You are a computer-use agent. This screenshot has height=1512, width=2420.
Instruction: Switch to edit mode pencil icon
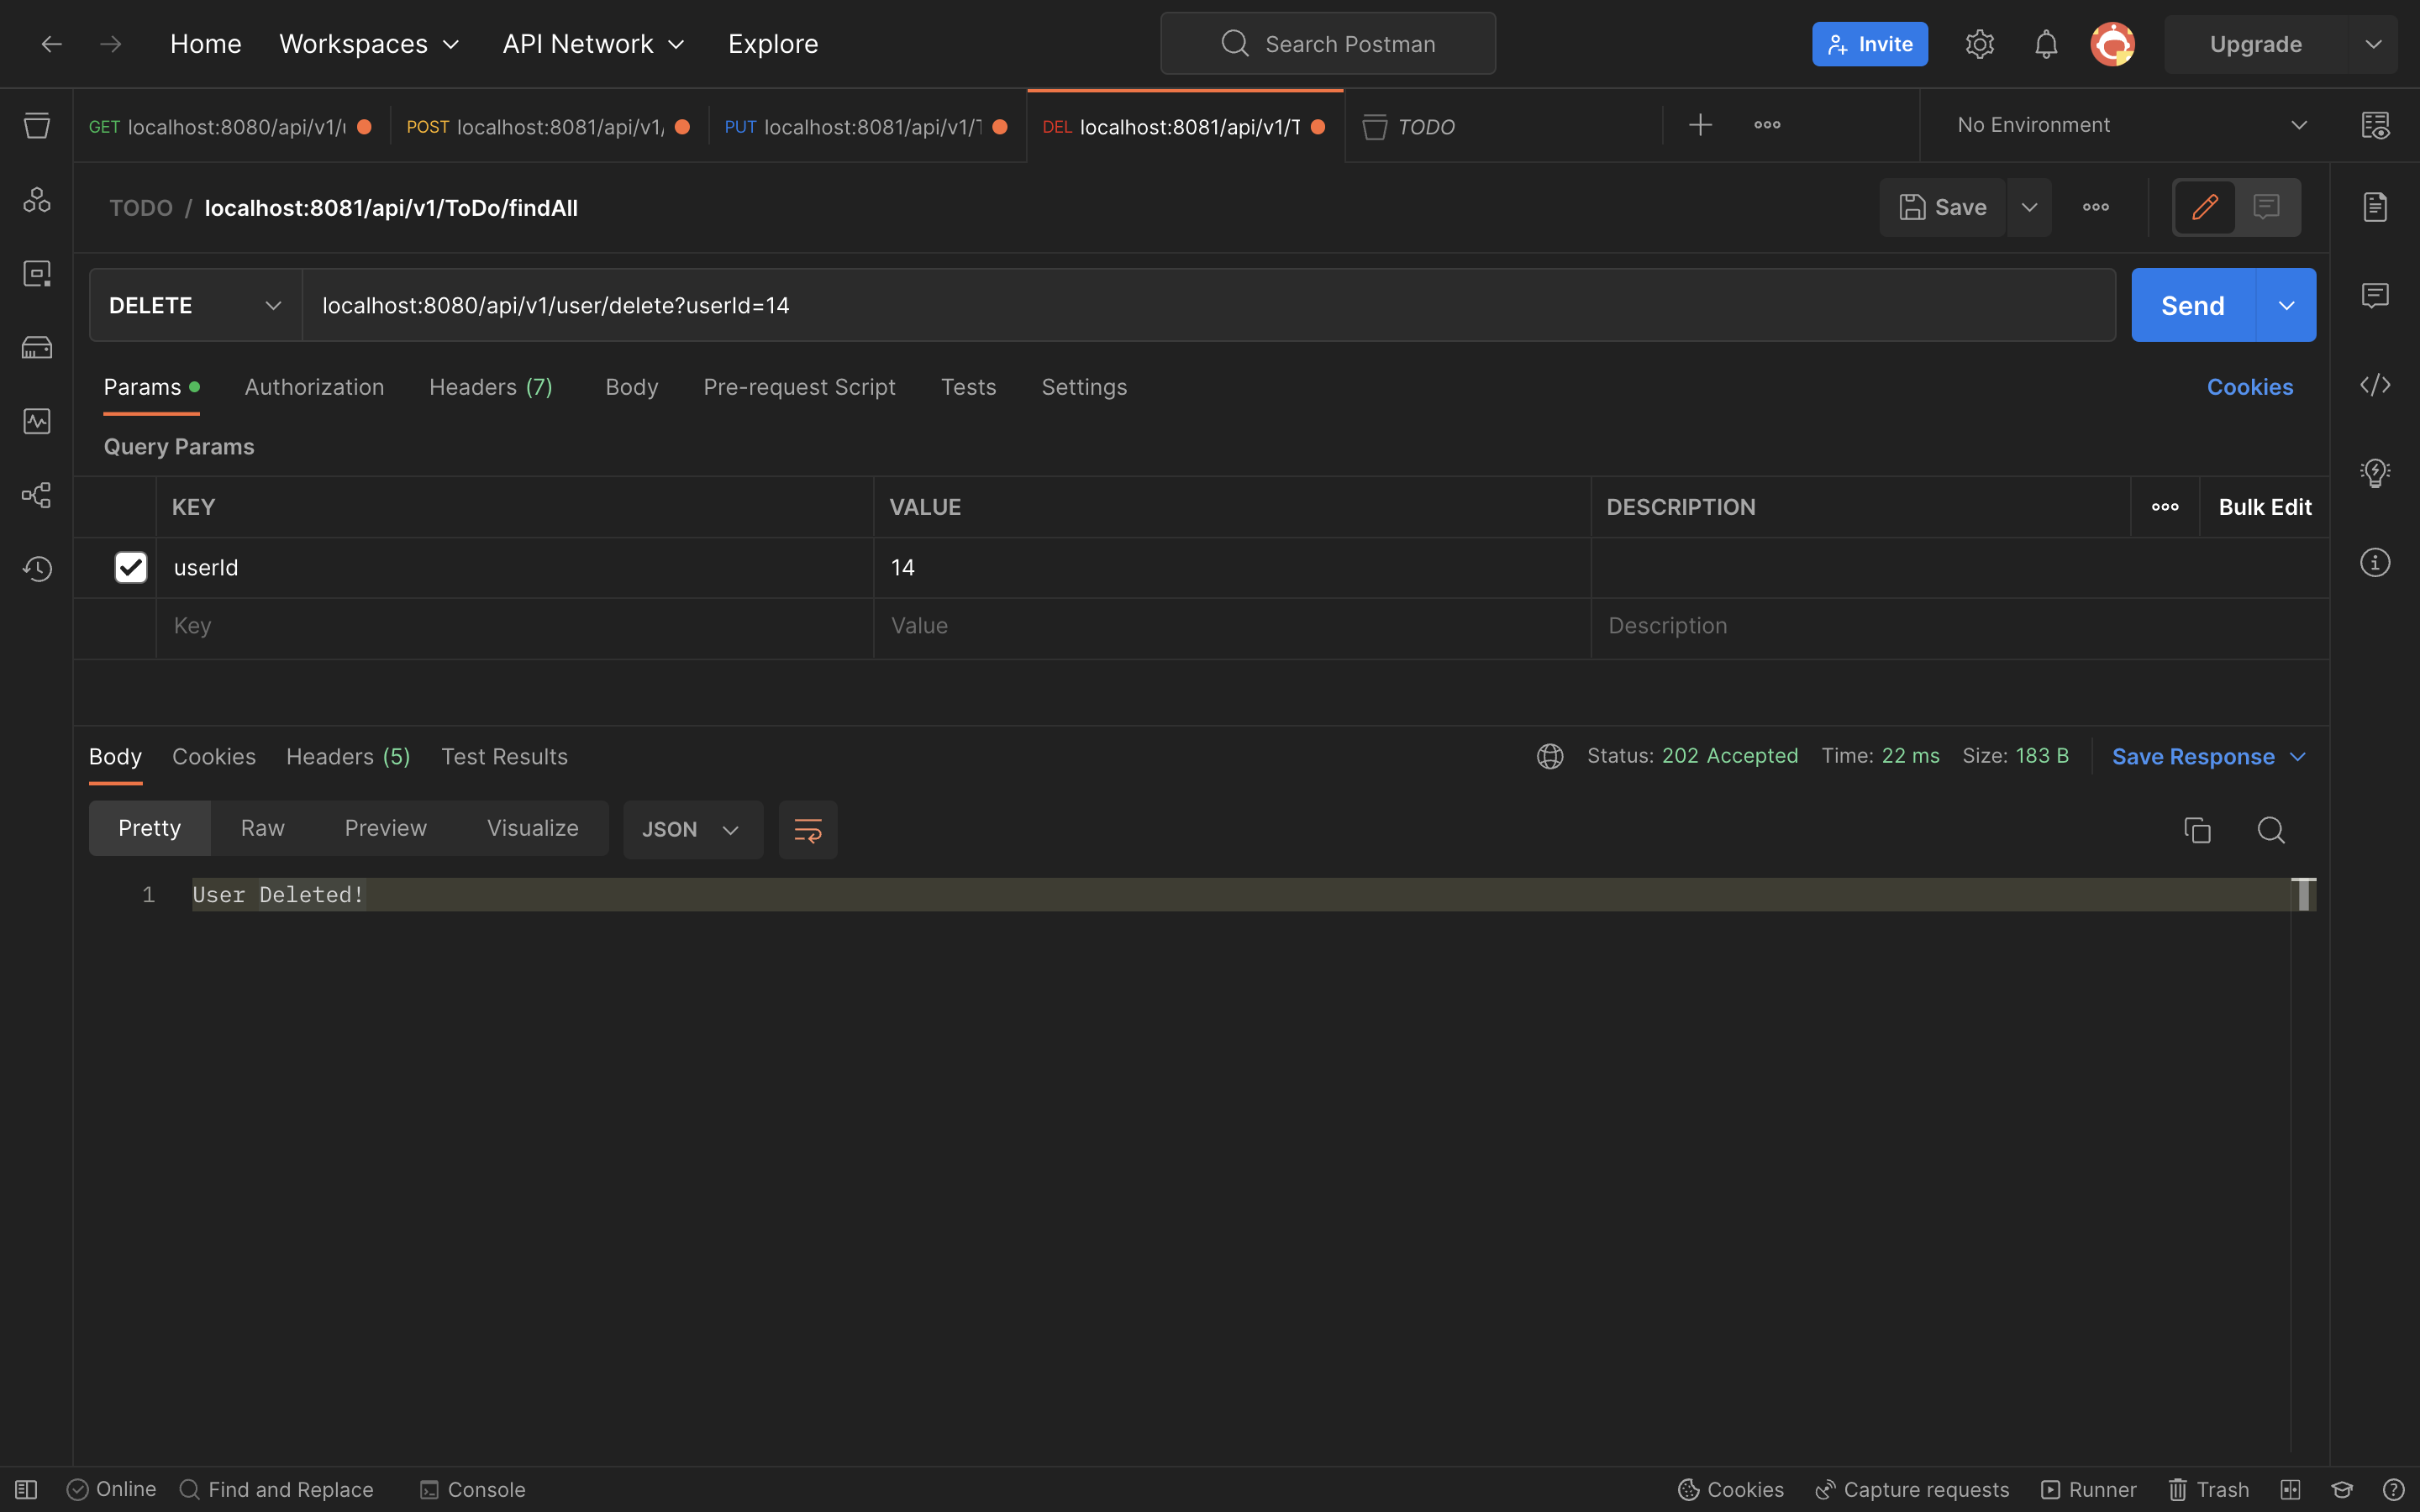(2205, 207)
